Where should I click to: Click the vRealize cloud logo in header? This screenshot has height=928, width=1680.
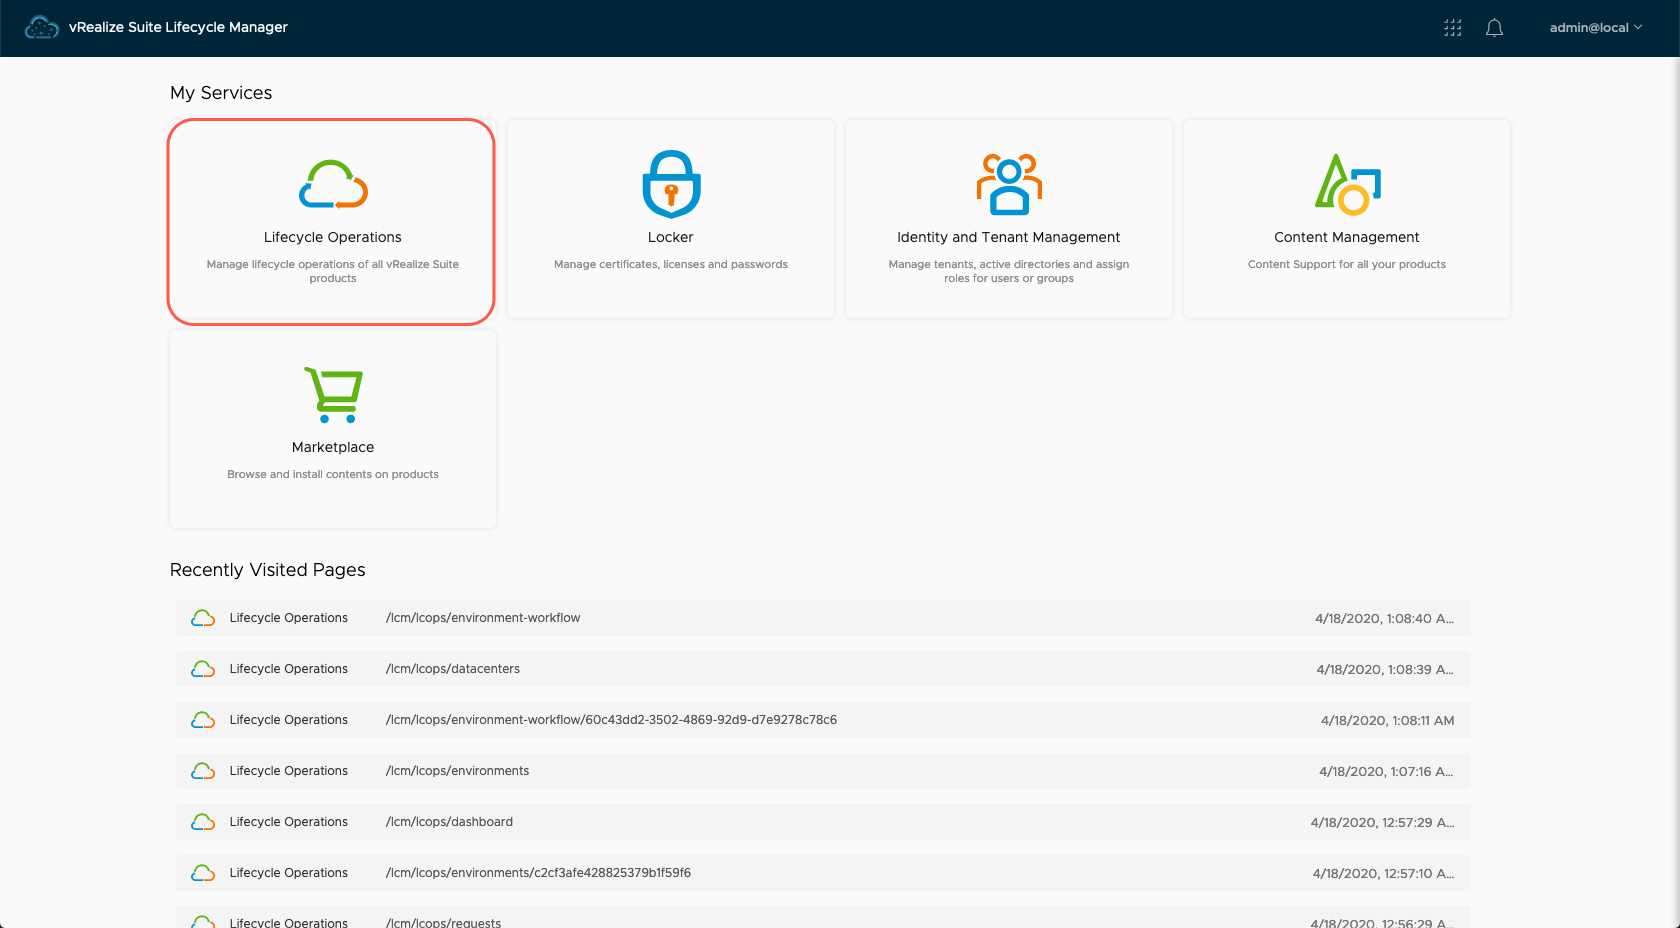(x=41, y=28)
